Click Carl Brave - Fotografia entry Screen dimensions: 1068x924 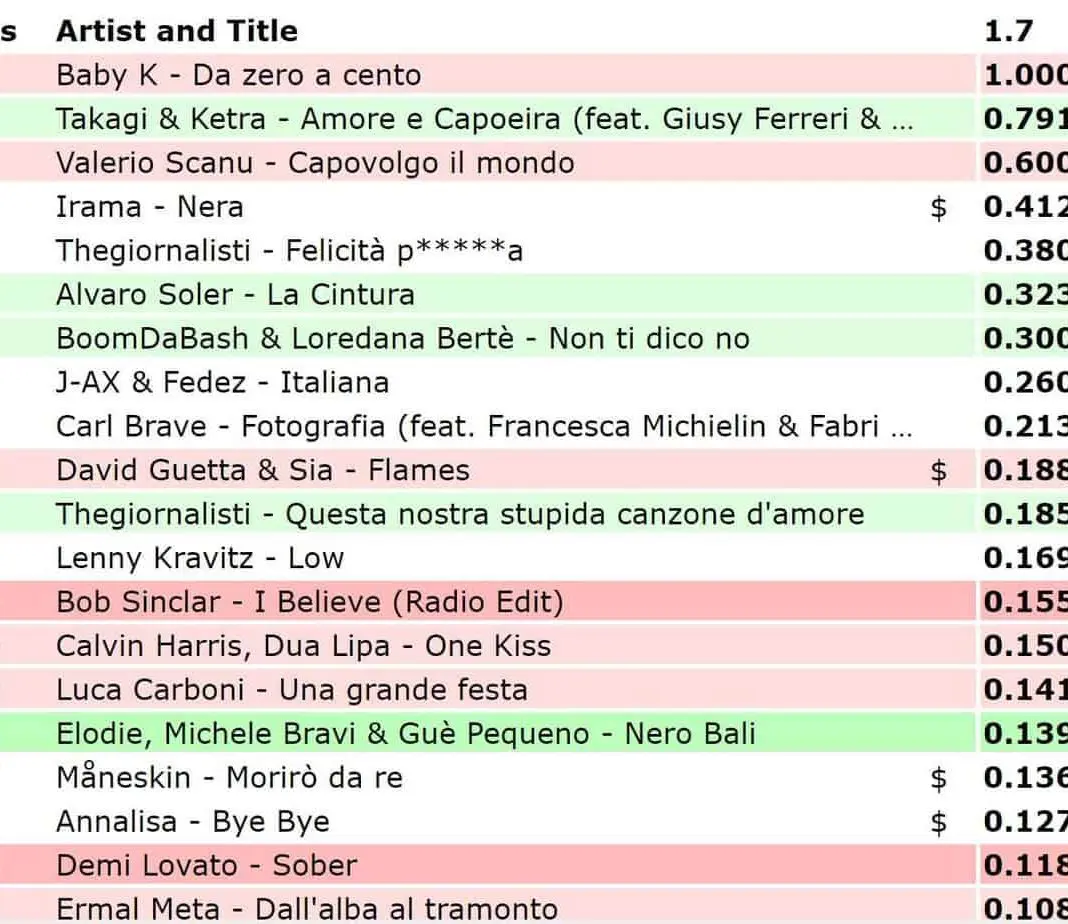484,427
